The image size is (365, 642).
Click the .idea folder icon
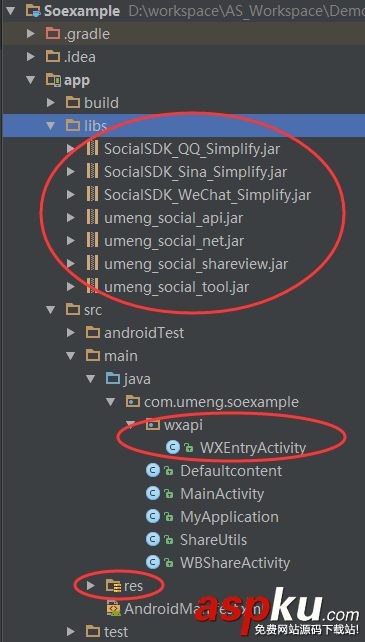53,56
